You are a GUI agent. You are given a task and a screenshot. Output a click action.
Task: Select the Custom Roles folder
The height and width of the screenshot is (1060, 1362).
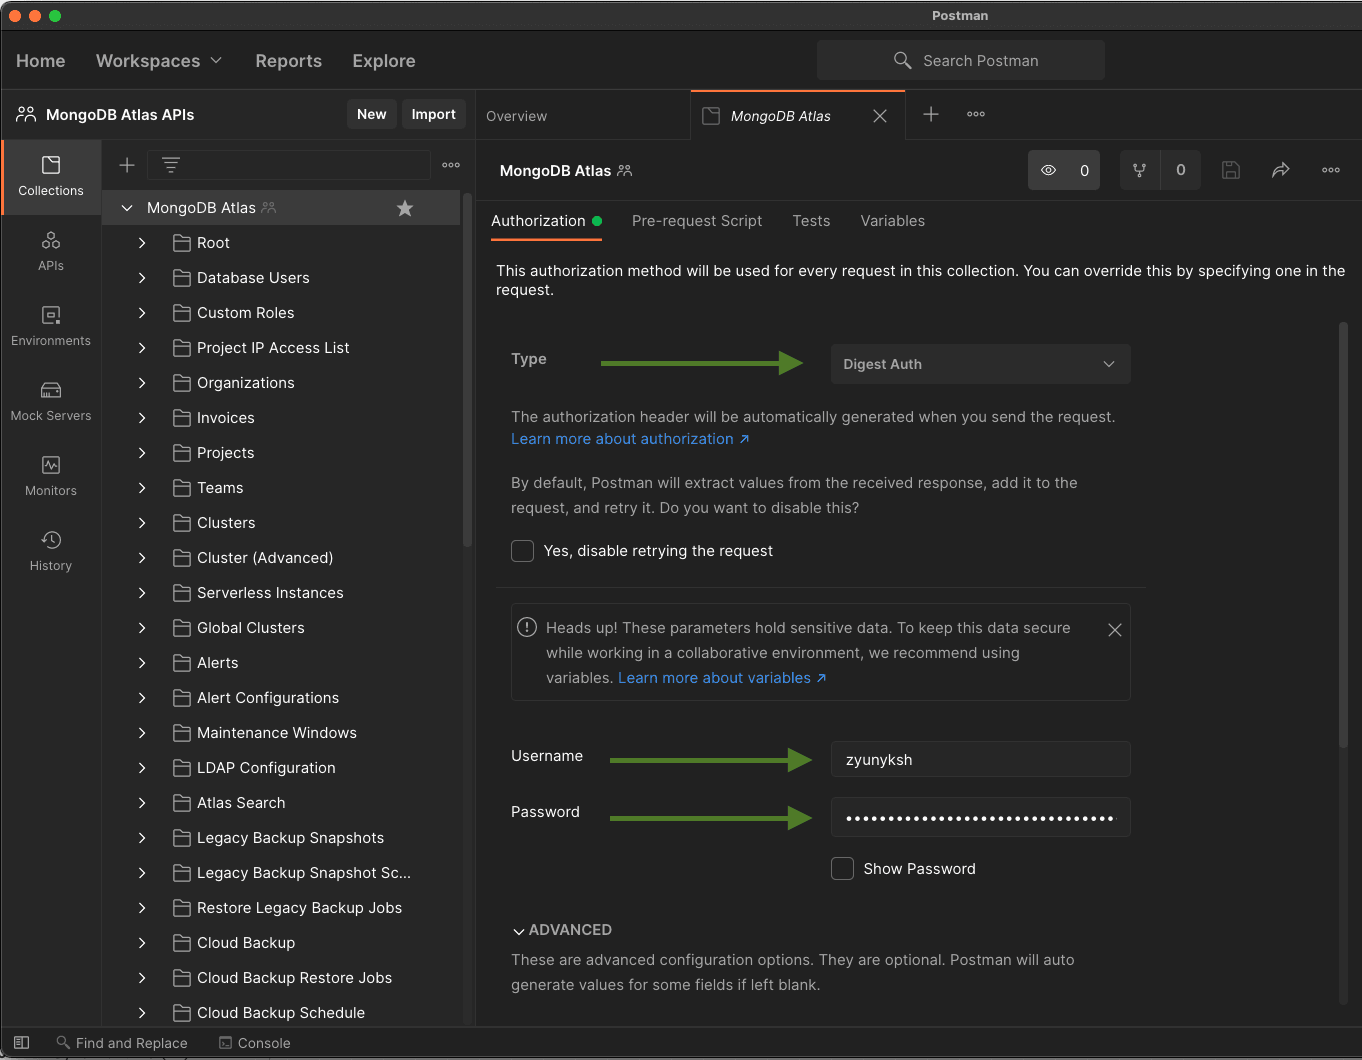(245, 313)
